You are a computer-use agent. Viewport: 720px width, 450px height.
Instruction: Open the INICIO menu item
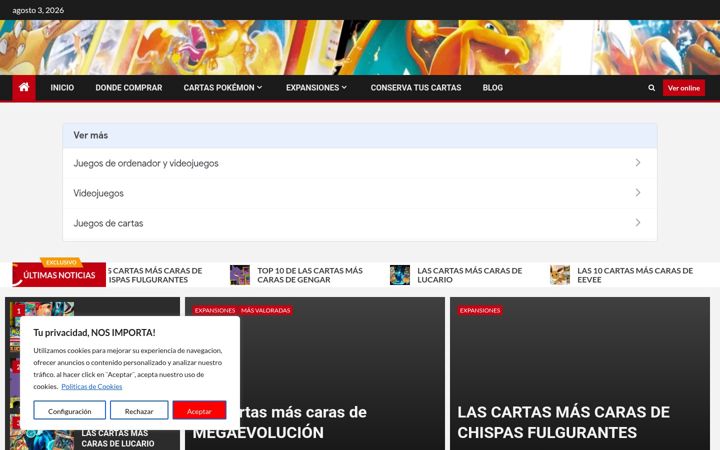pyautogui.click(x=62, y=88)
